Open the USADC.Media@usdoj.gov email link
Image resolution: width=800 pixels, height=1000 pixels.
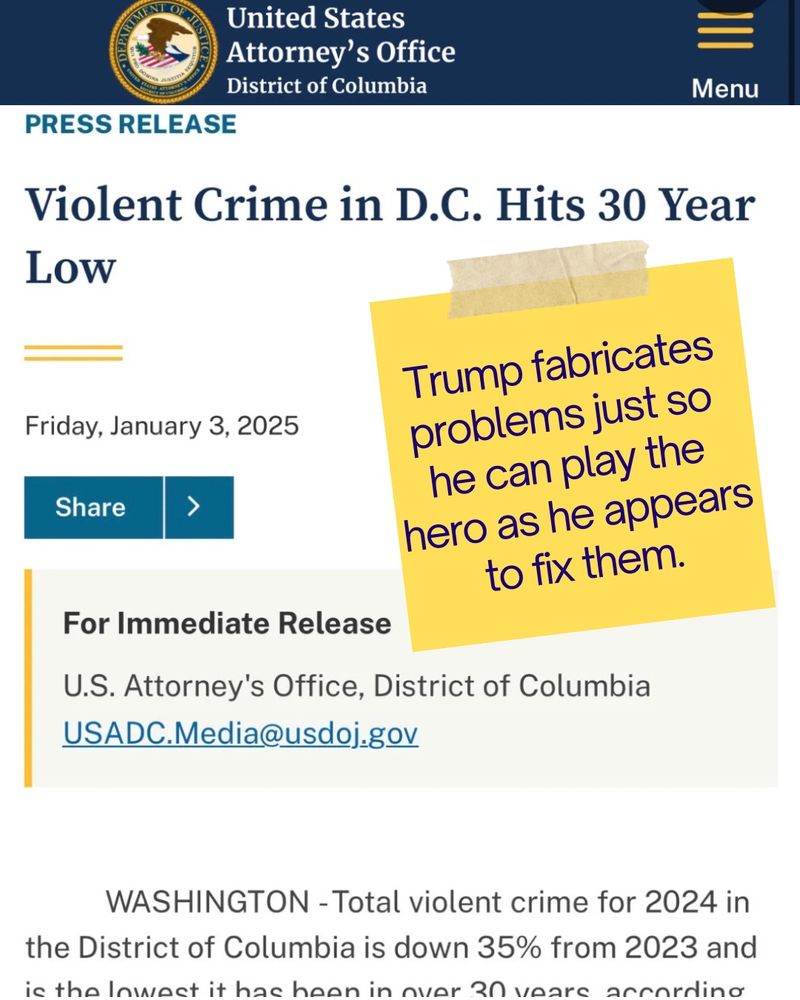click(241, 733)
